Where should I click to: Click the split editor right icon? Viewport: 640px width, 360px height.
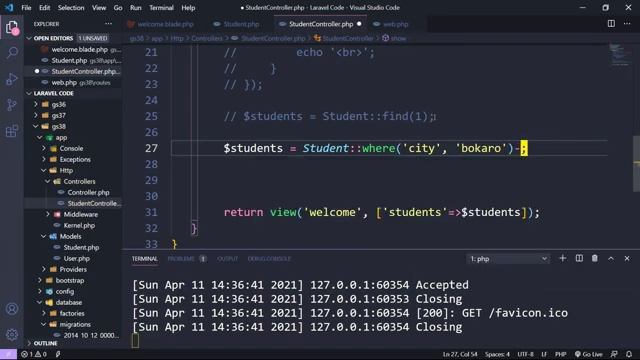[611, 24]
